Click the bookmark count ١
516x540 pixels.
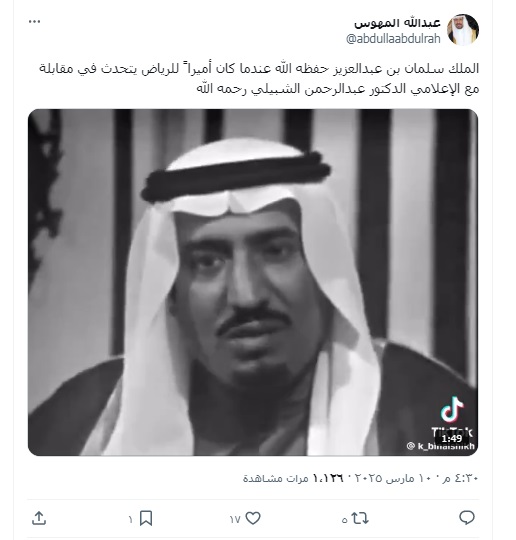click(131, 519)
